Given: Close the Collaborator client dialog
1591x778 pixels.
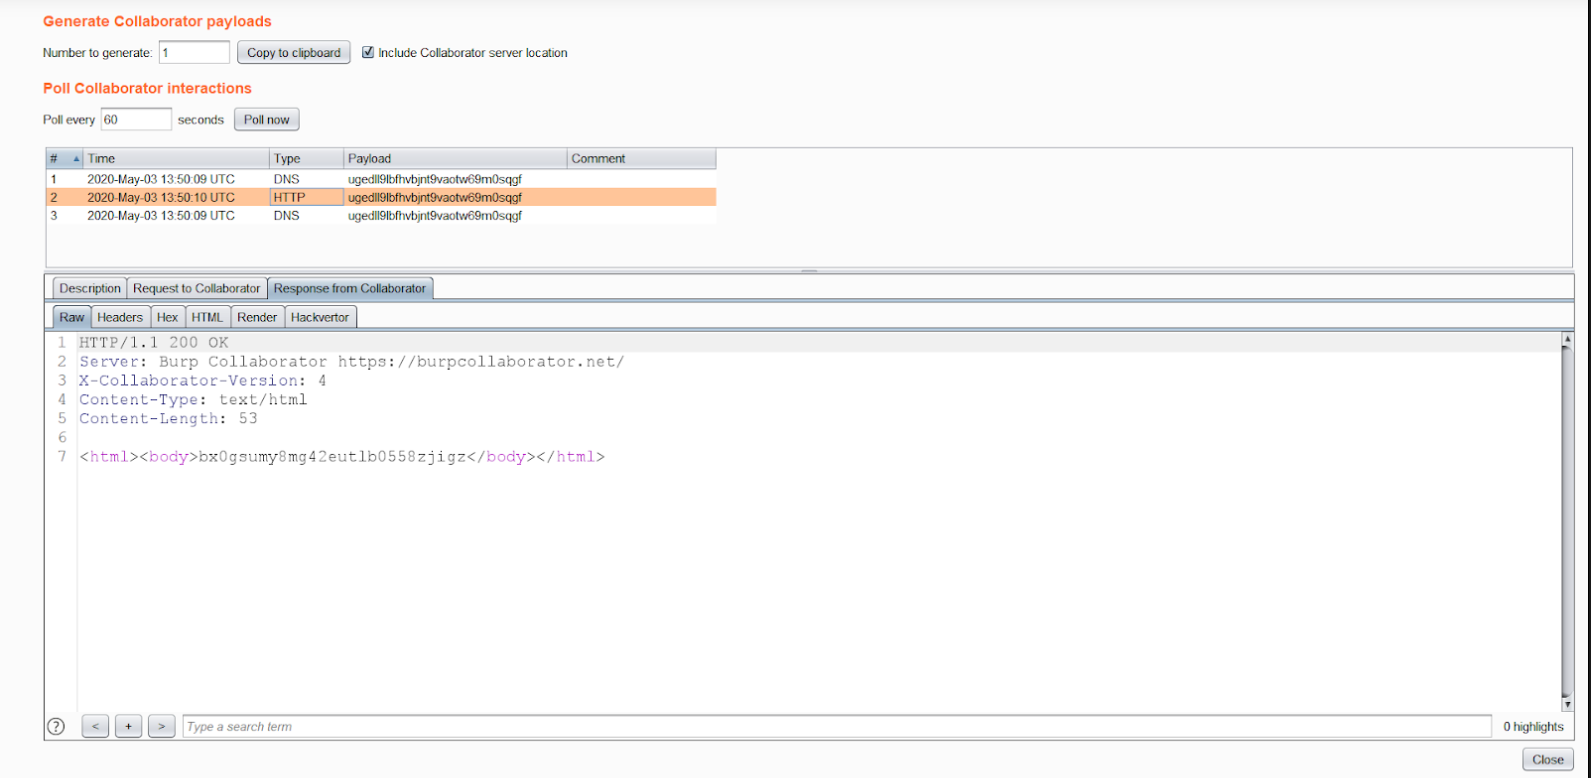Looking at the screenshot, I should point(1548,760).
